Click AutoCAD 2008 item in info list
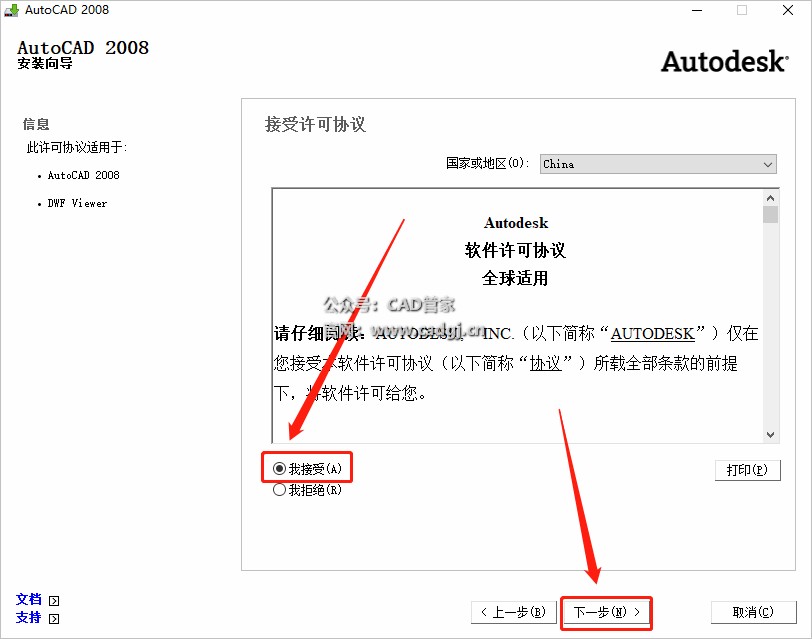 click(83, 175)
